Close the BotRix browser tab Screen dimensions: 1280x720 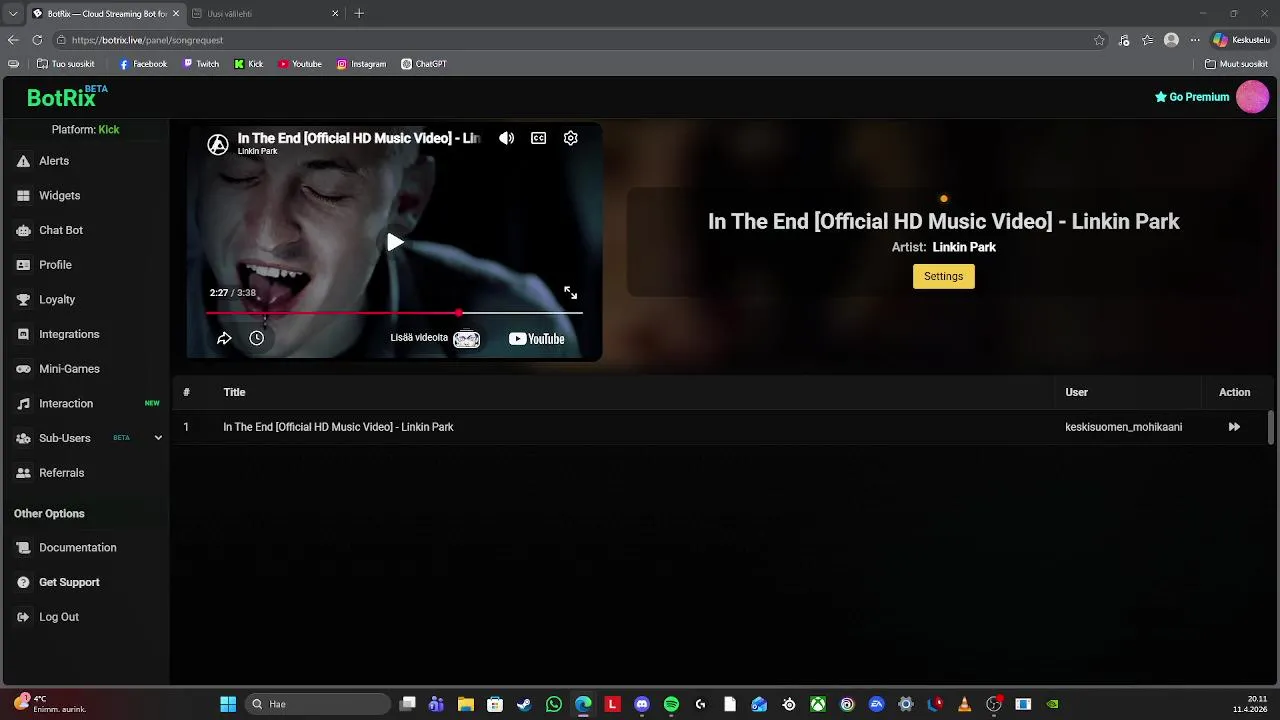pyautogui.click(x=176, y=14)
